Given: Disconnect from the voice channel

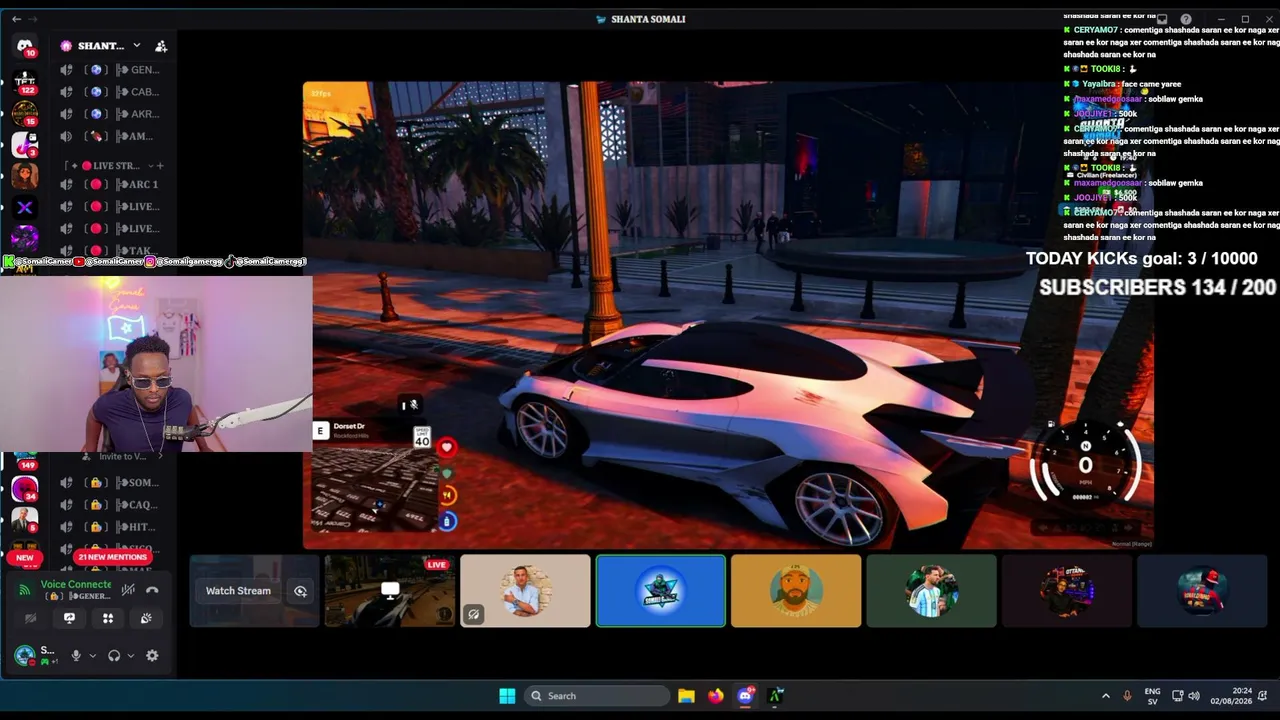Looking at the screenshot, I should [x=152, y=590].
